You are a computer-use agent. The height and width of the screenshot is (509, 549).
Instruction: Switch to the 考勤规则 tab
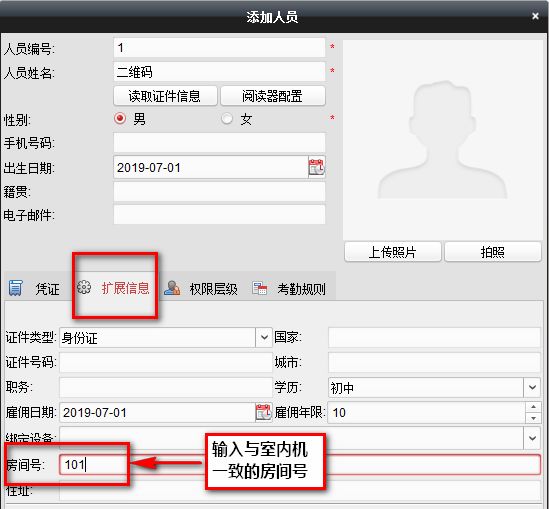click(x=289, y=289)
